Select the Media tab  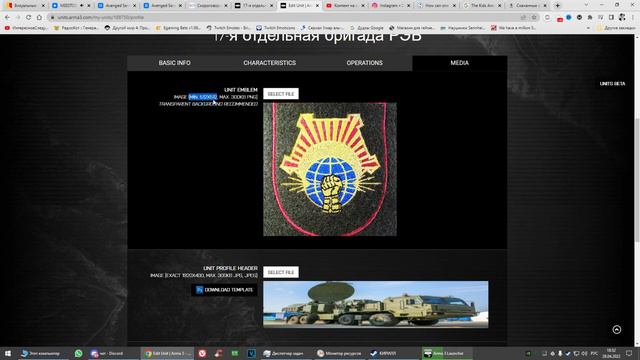click(x=460, y=63)
